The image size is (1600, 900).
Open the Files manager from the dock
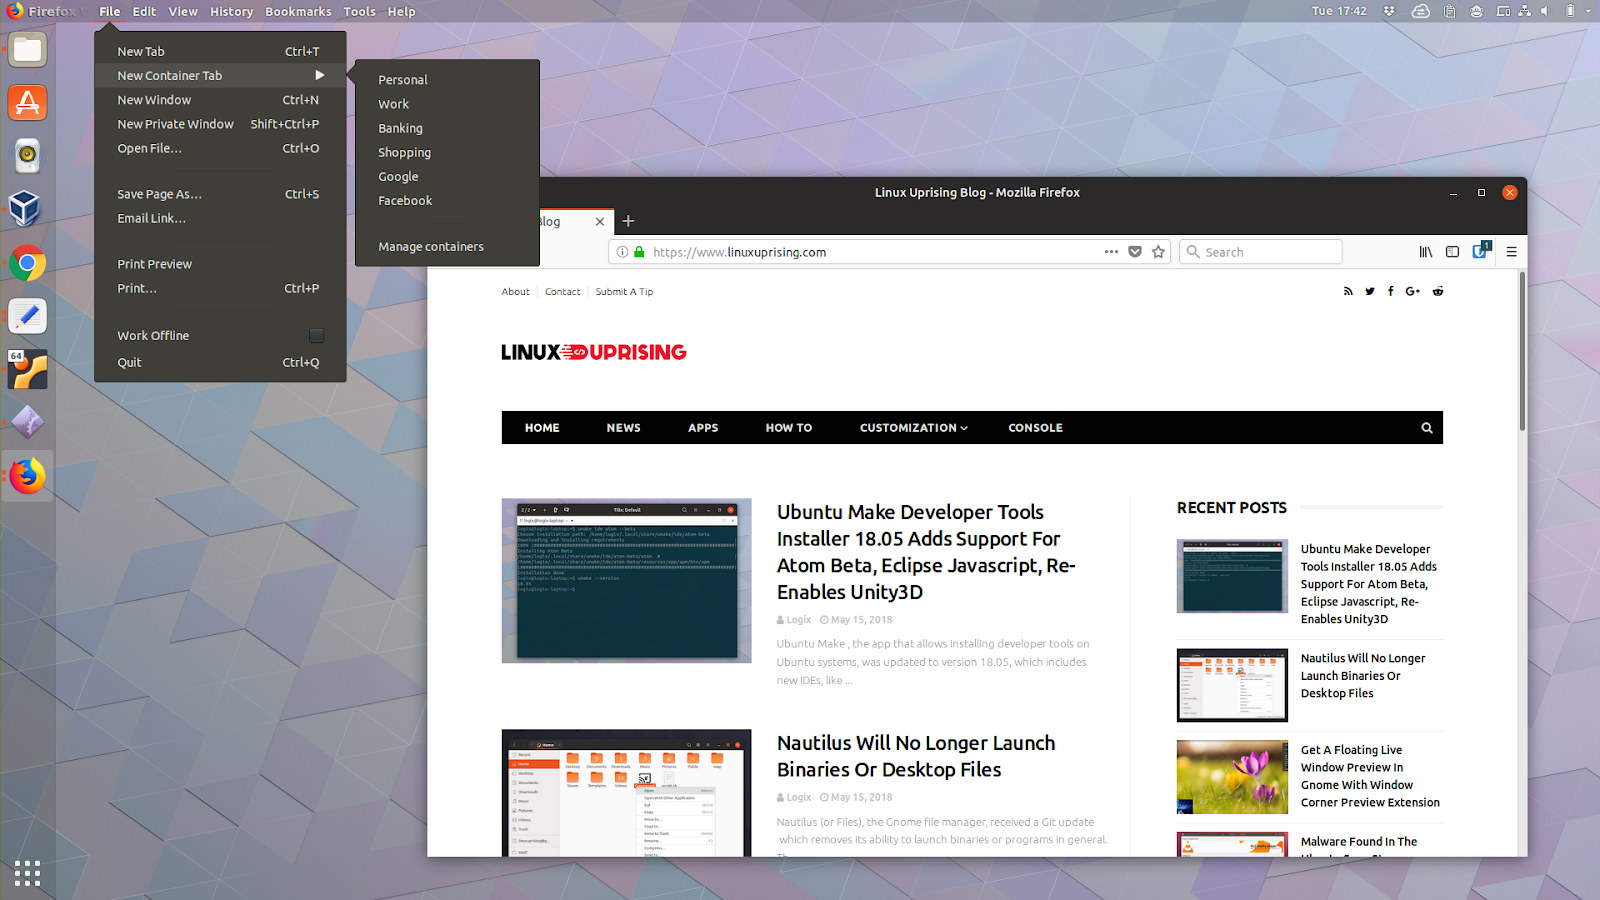(x=28, y=50)
